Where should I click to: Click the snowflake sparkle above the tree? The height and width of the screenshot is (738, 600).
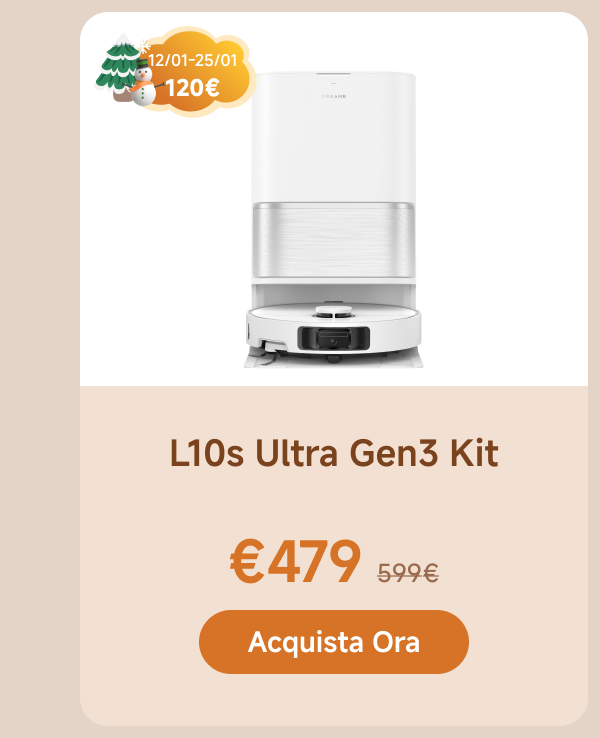[x=144, y=46]
